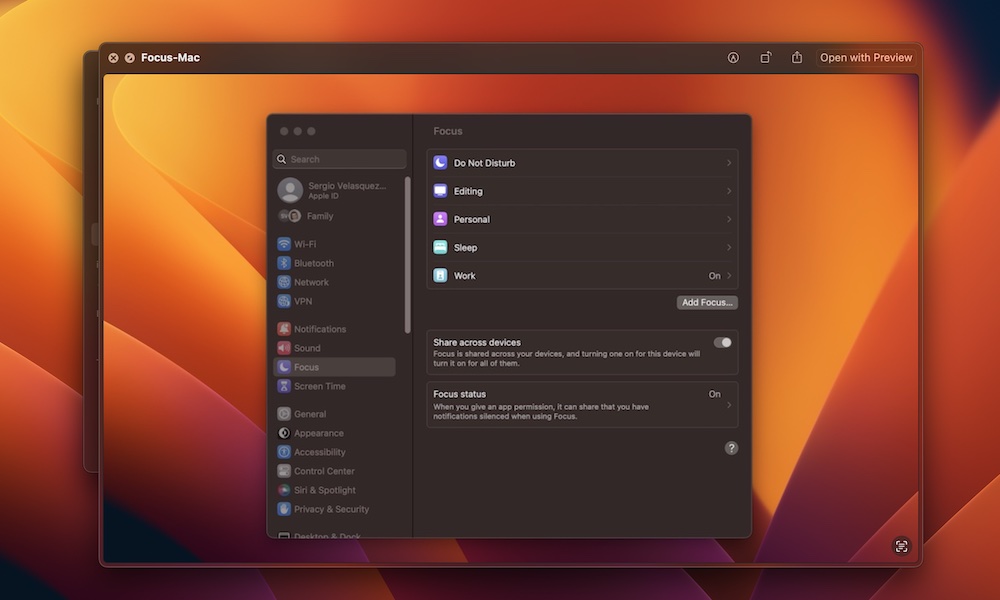Expand Focus status chevron
The height and width of the screenshot is (600, 1000).
[x=729, y=404]
